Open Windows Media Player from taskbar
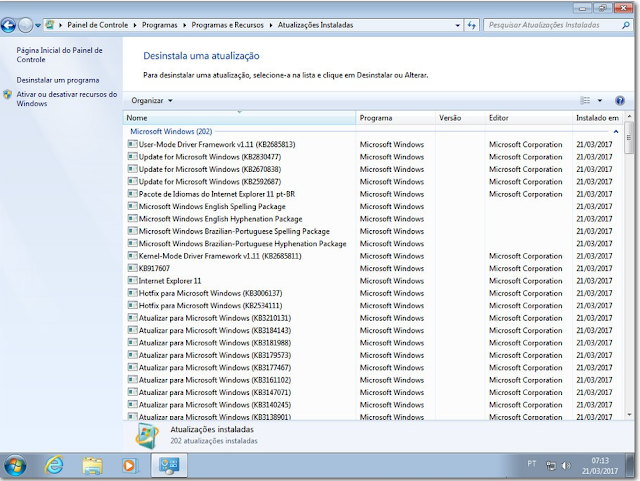Screen dimensions: 640x481 coord(130,465)
